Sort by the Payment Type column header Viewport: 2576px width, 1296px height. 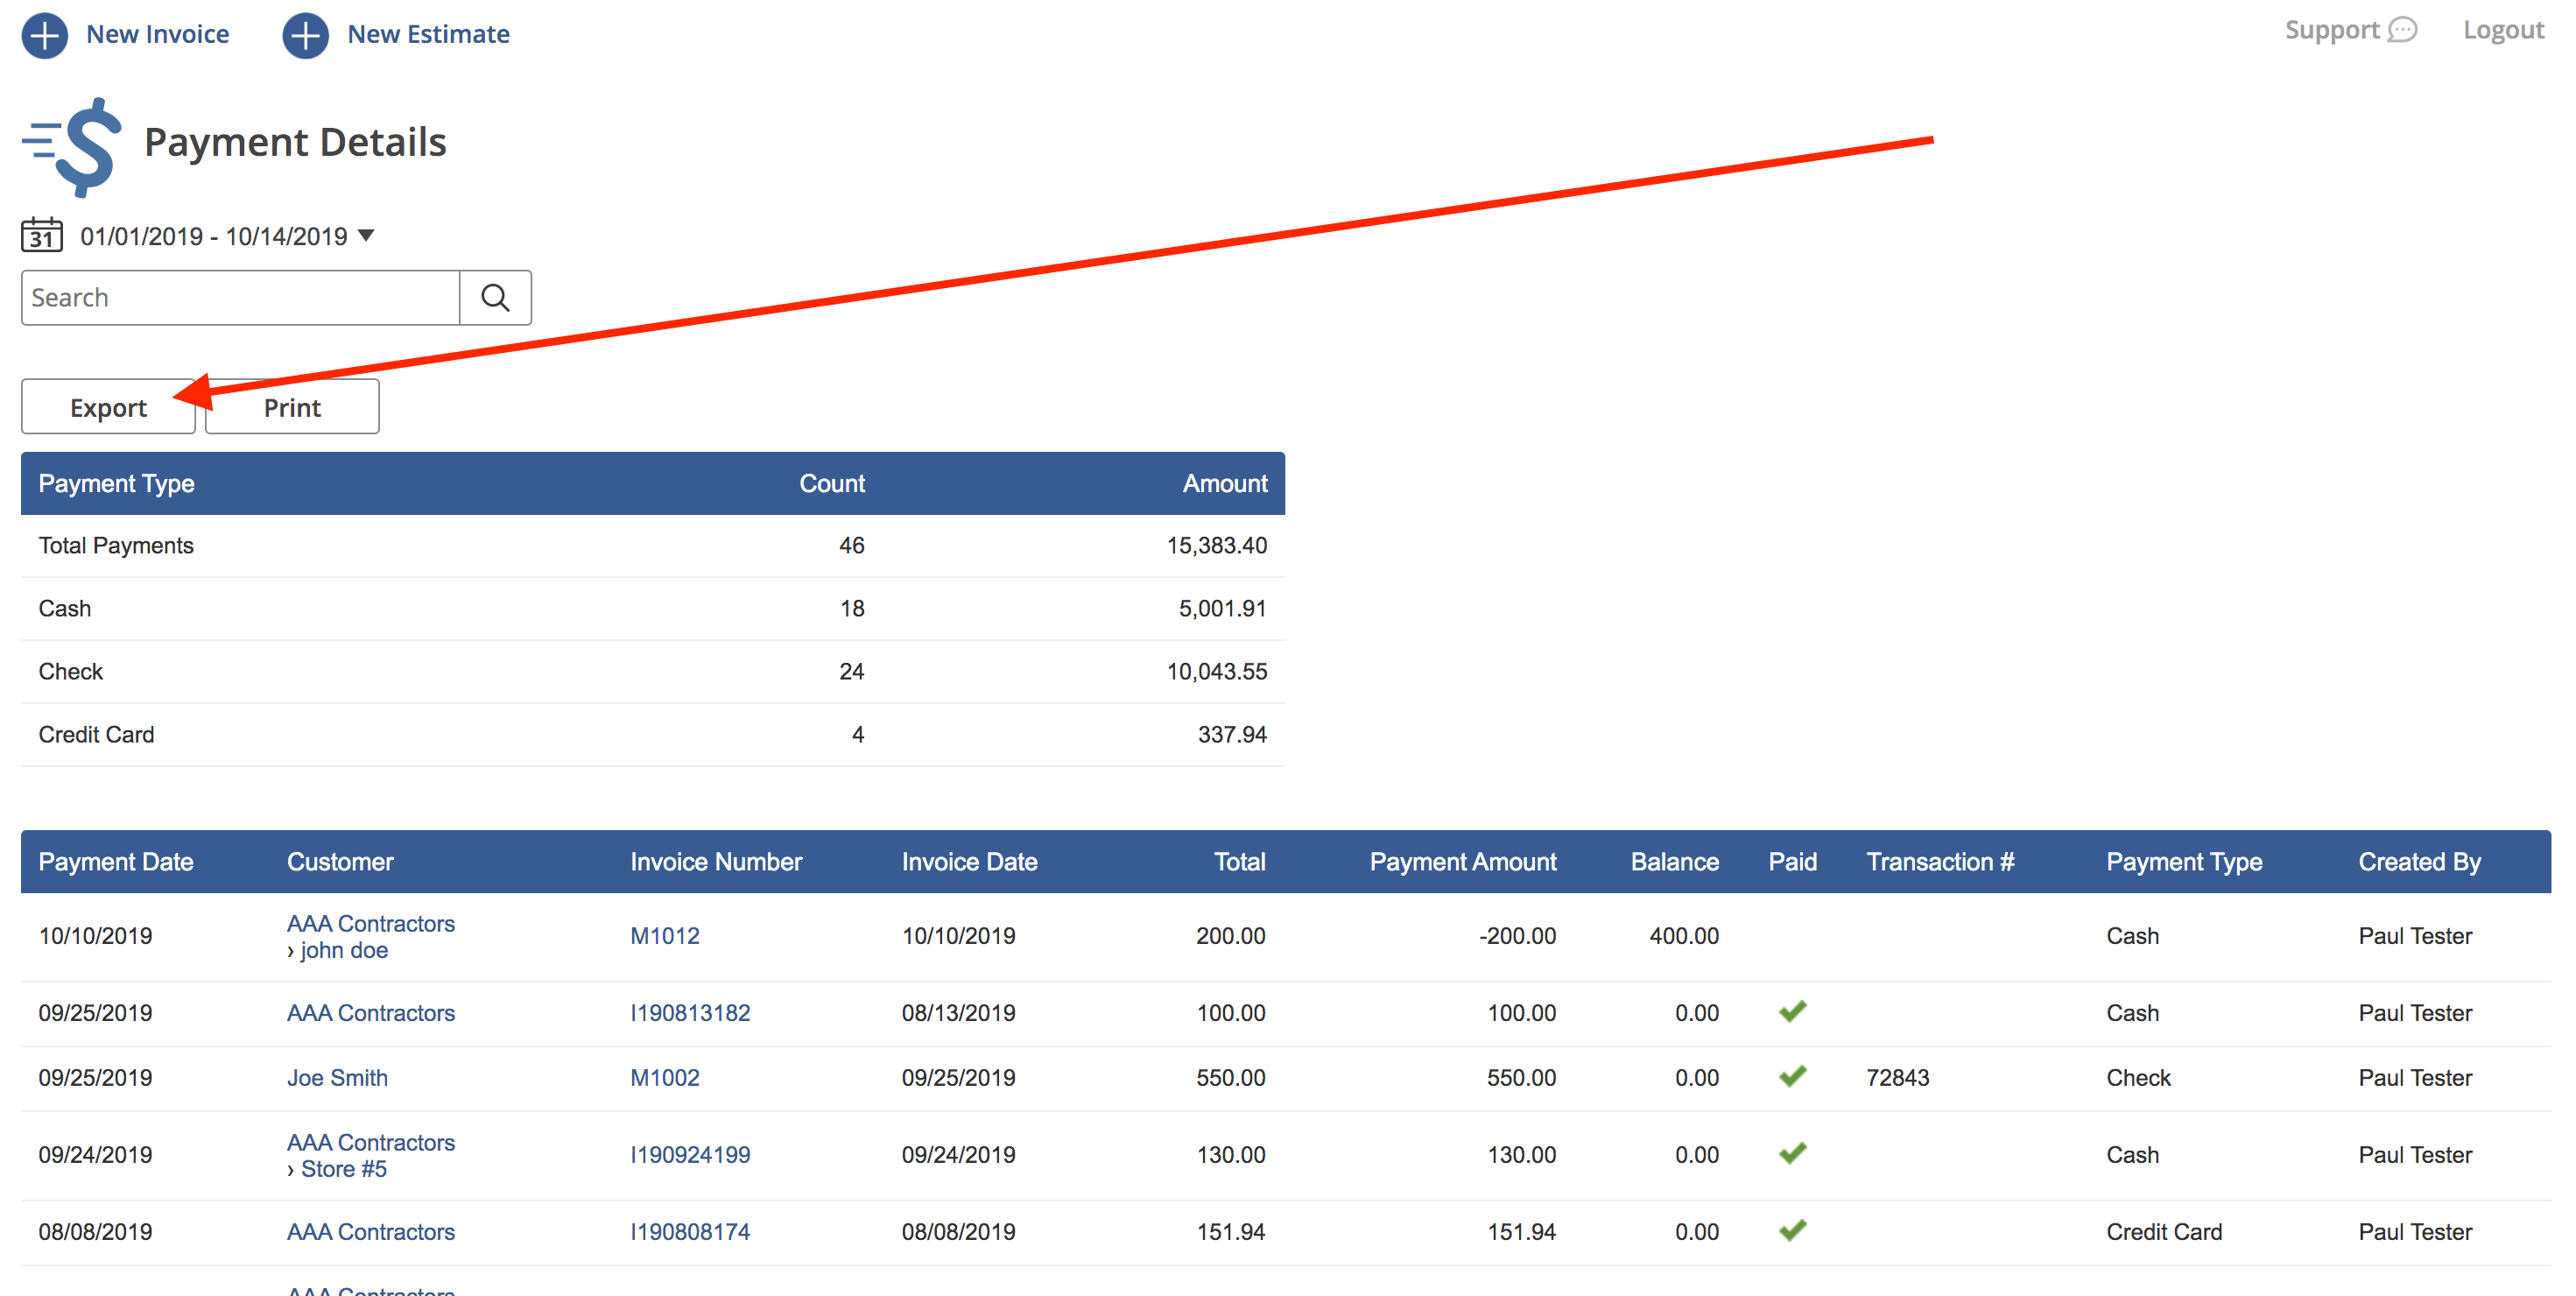point(2184,861)
